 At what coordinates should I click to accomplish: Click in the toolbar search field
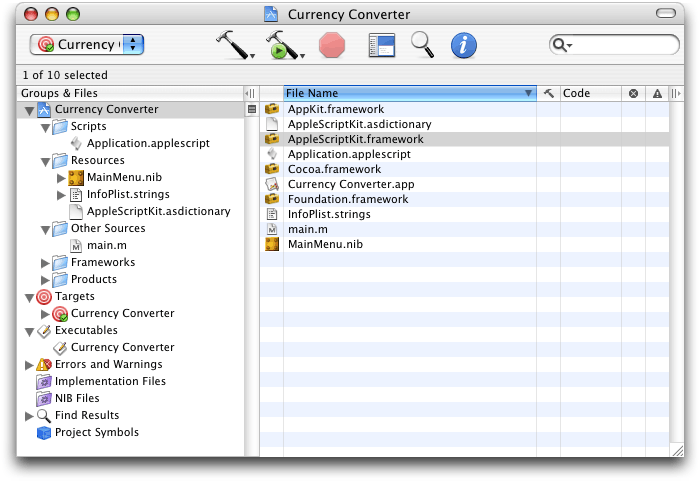620,45
